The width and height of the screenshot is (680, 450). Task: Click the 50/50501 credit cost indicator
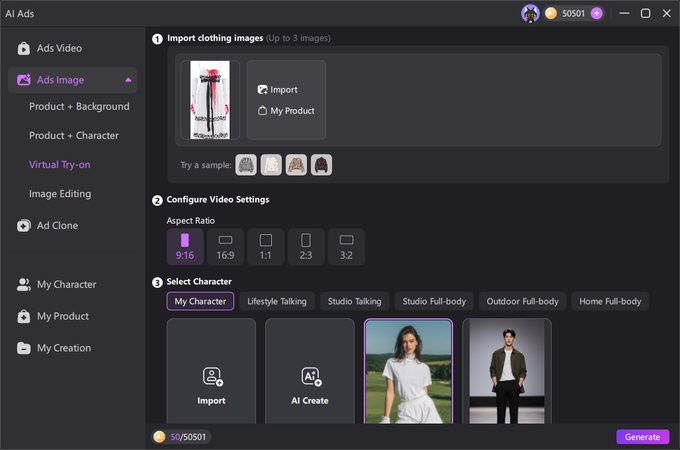181,437
